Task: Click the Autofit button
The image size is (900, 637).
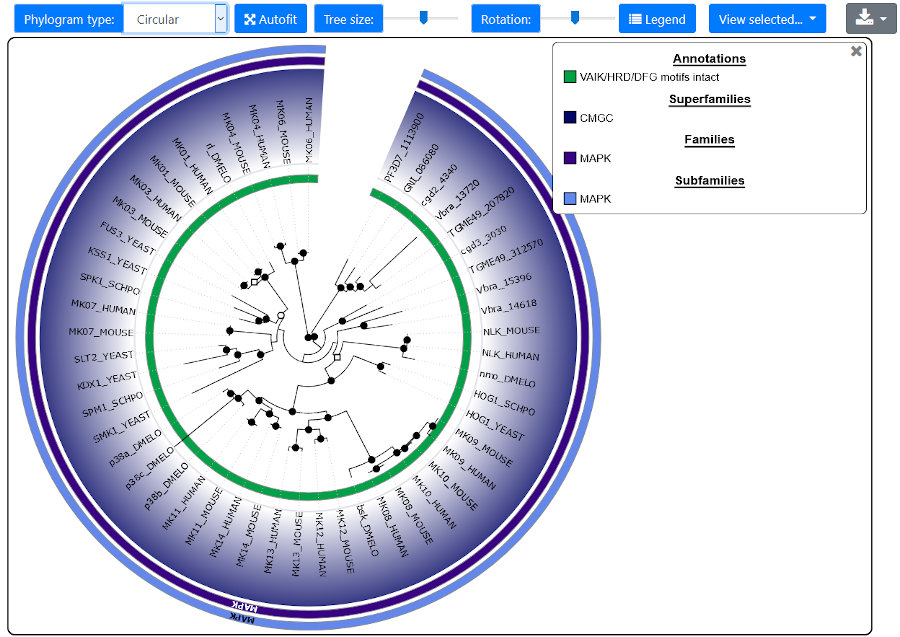Action: point(270,19)
